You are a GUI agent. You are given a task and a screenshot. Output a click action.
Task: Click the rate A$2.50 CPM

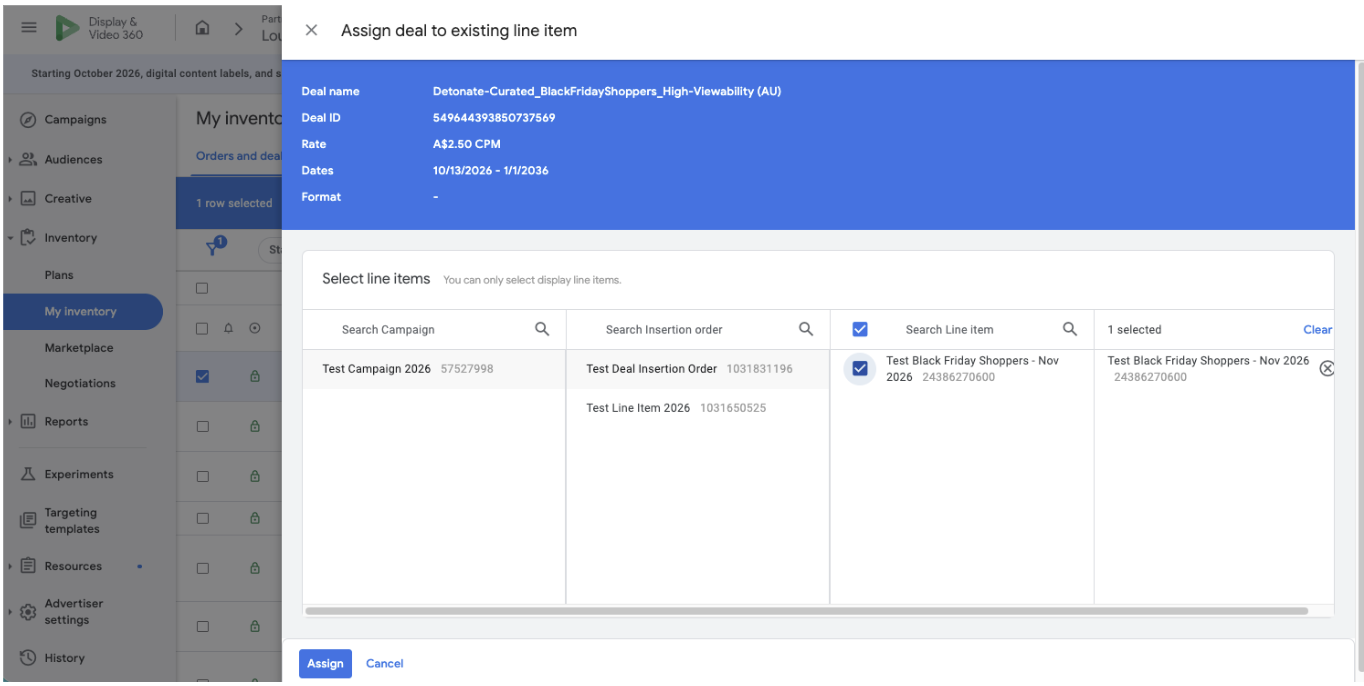tap(467, 144)
